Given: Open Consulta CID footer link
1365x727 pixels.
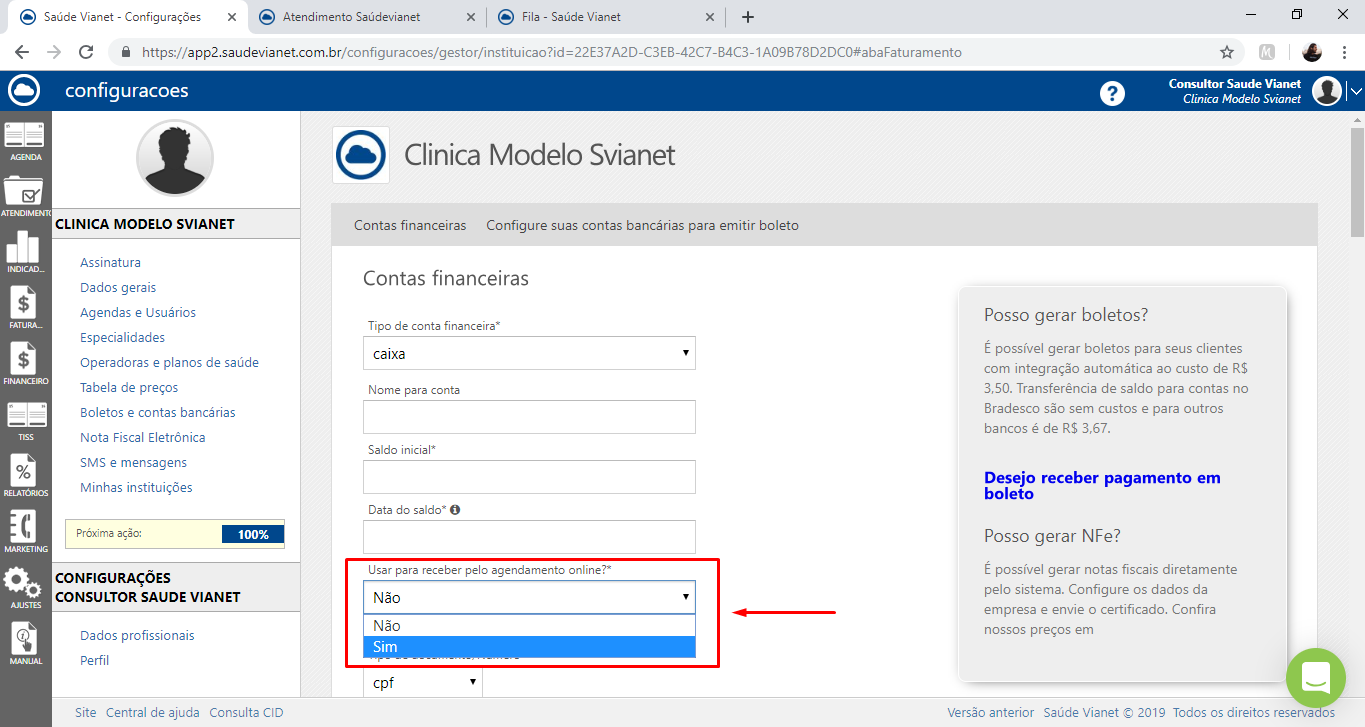Looking at the screenshot, I should [246, 712].
